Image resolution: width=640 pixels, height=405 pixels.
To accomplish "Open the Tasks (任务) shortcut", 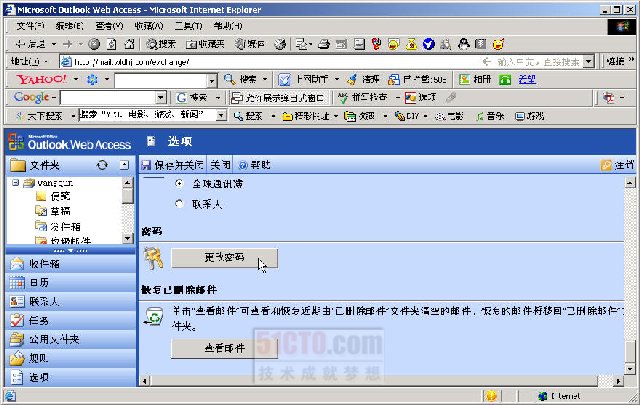I will 38,320.
